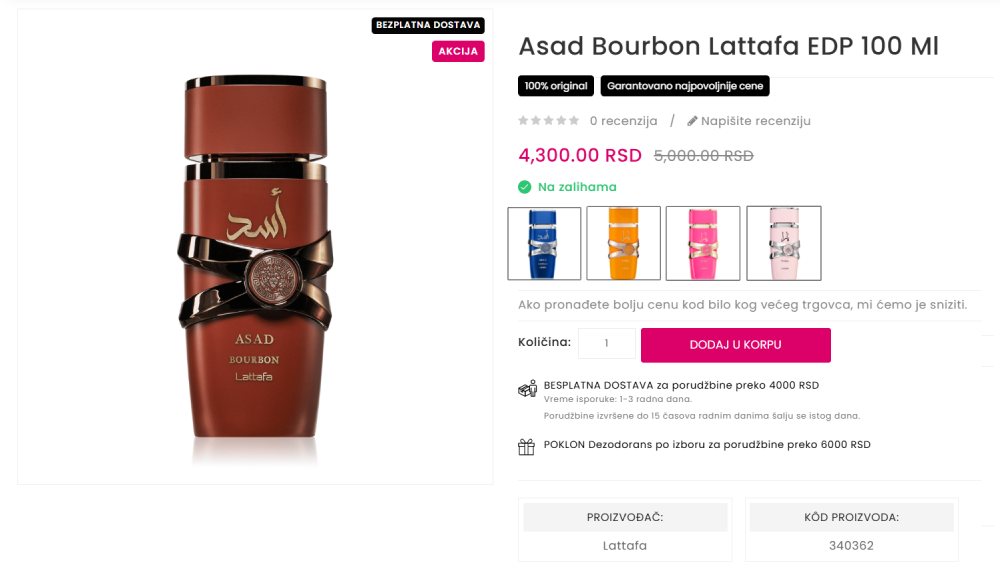Click the green in-stock checkmark icon
This screenshot has width=1000, height=569.
[524, 187]
